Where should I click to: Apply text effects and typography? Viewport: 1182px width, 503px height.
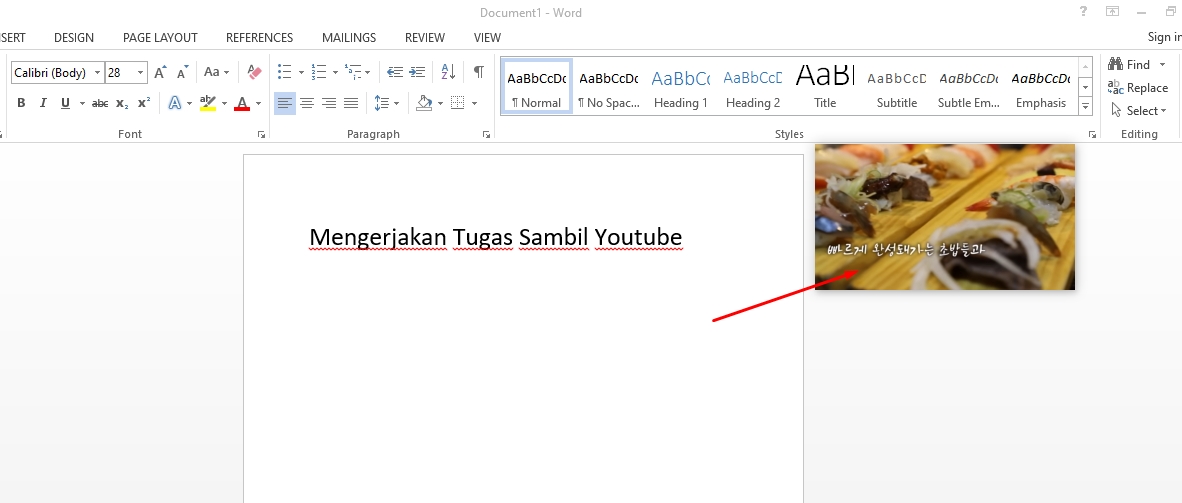(x=175, y=103)
